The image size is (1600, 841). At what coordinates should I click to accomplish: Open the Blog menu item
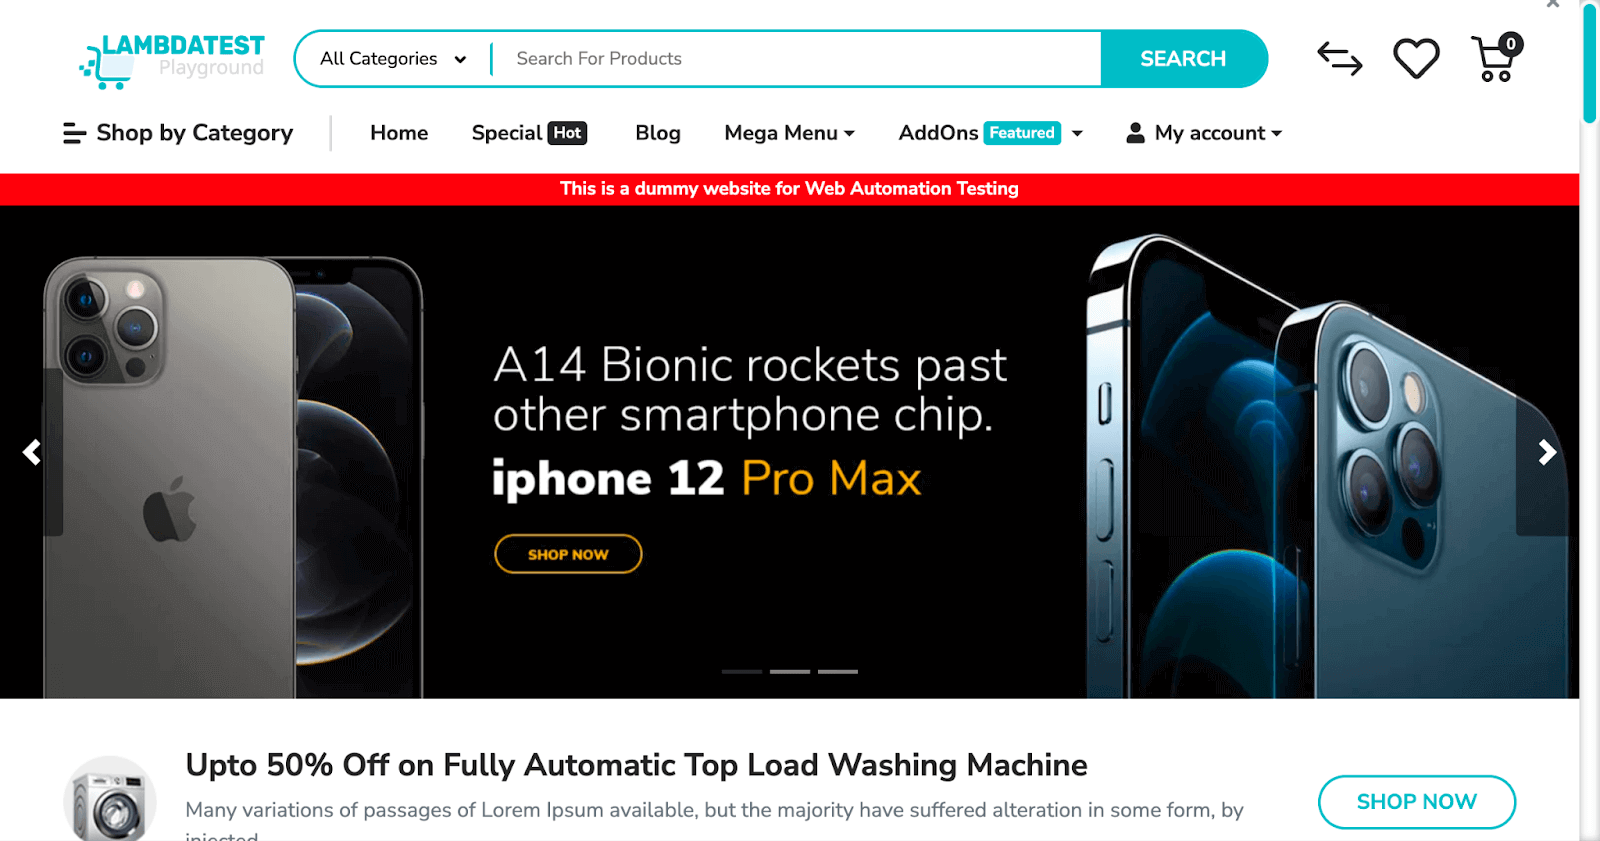pyautogui.click(x=658, y=133)
